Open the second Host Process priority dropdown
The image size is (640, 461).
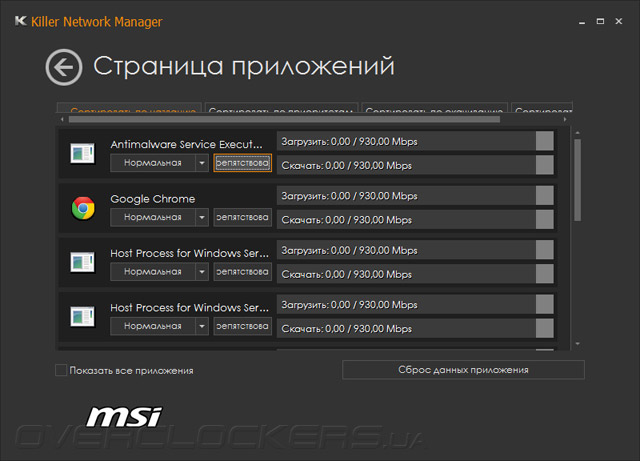[x=159, y=326]
